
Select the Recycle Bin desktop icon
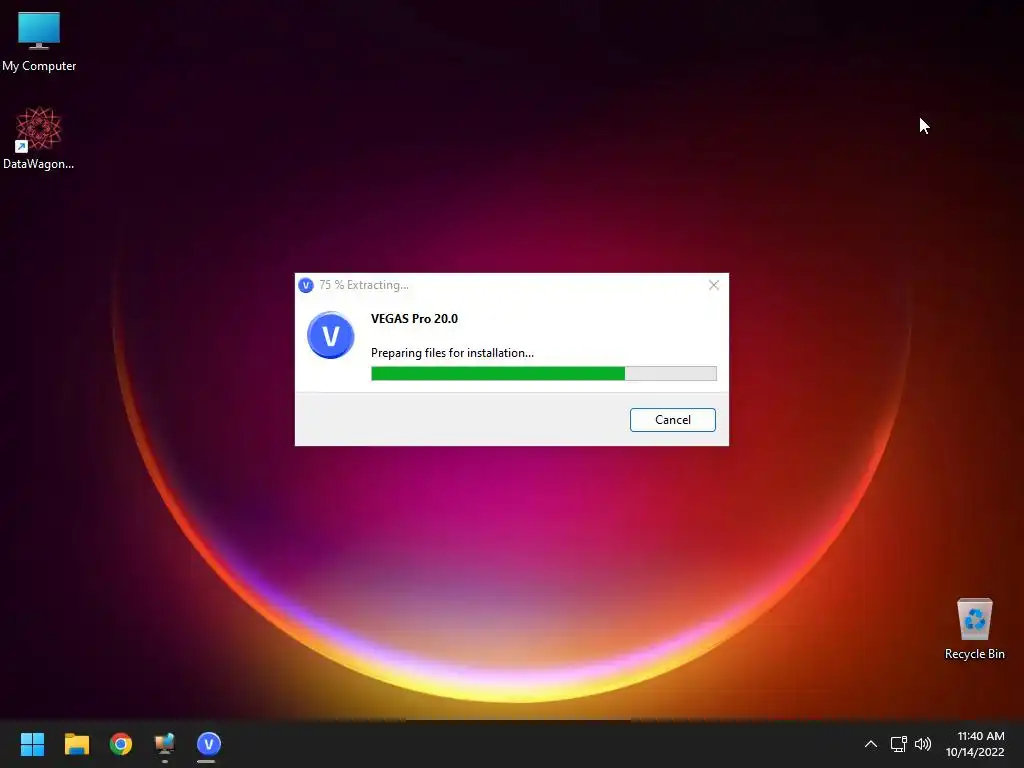pyautogui.click(x=974, y=629)
